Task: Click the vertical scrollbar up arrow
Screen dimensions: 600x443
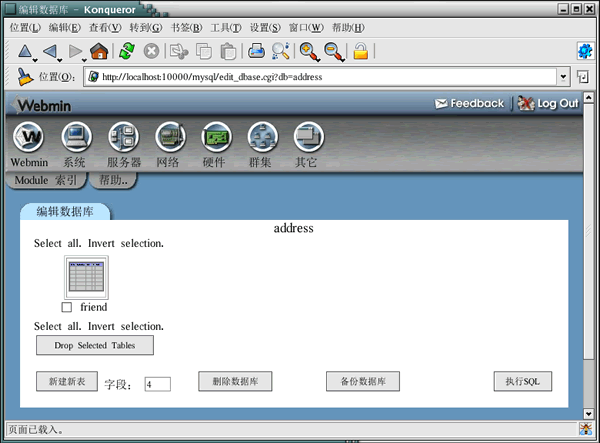Action: (x=588, y=97)
